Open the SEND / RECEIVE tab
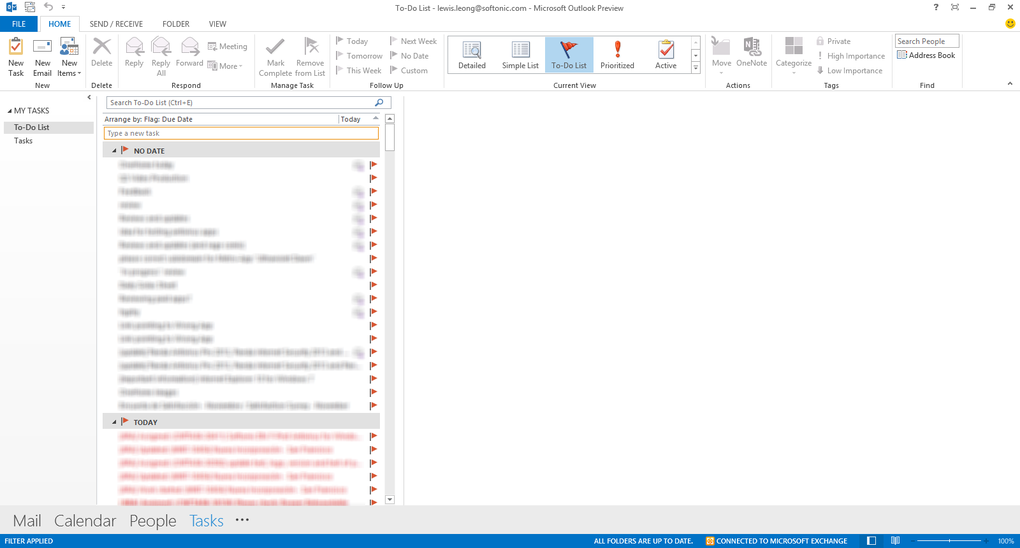Viewport: 1020px width, 548px height. click(x=116, y=24)
